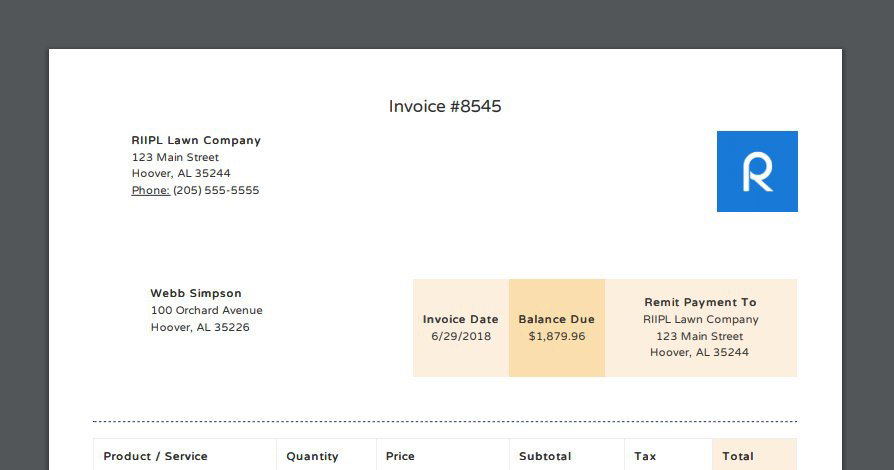
Task: Click the phone number (205) 555-5555
Action: tap(216, 190)
